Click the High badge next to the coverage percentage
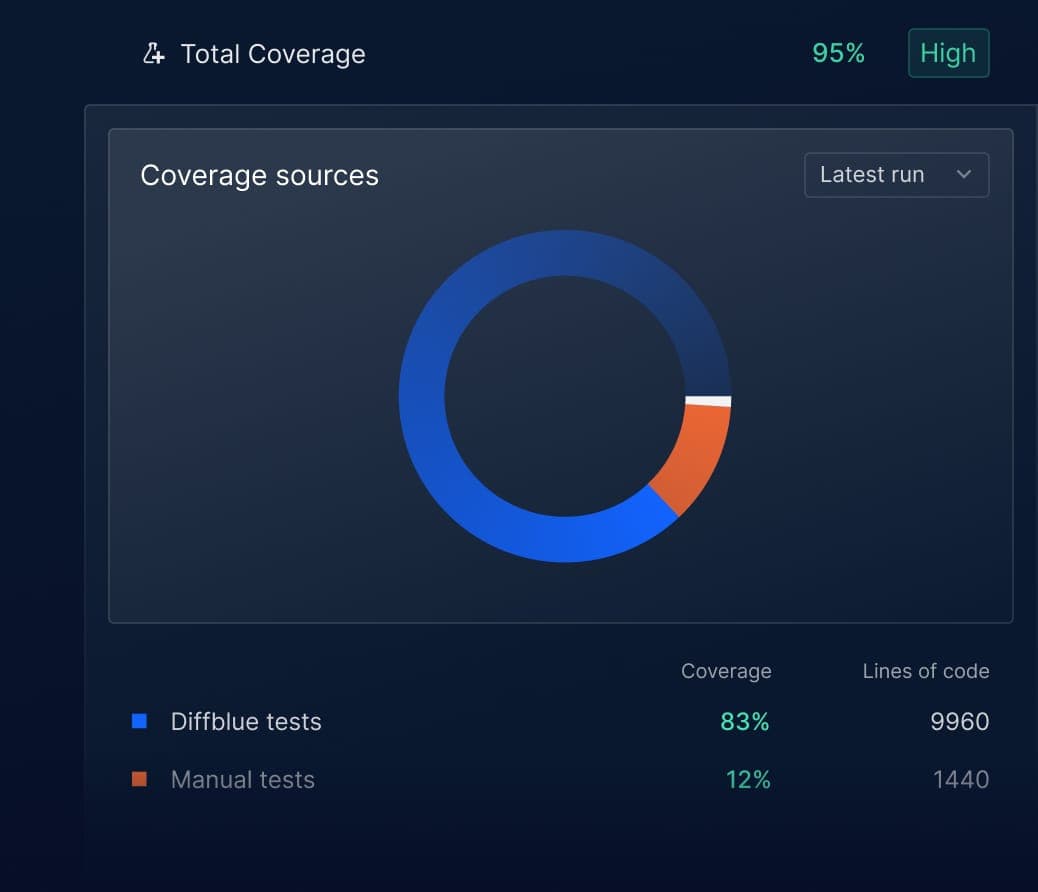This screenshot has height=892, width=1038. pos(948,53)
